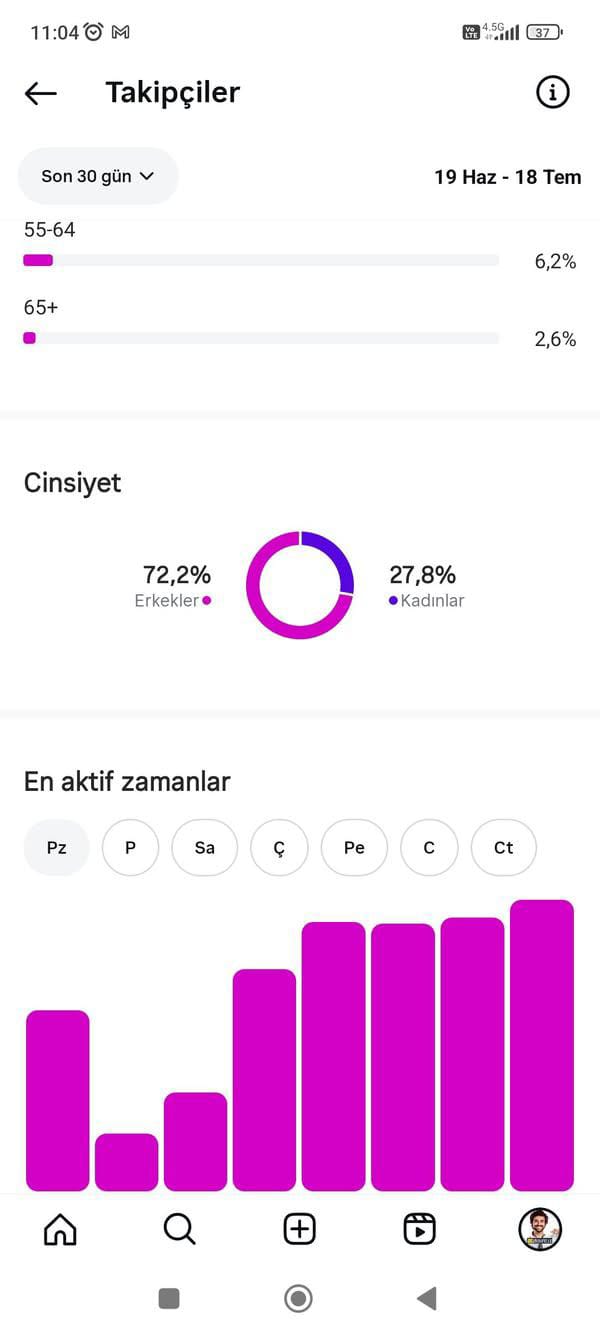Select the Pz day chip
The width and height of the screenshot is (600, 1333).
(x=57, y=847)
